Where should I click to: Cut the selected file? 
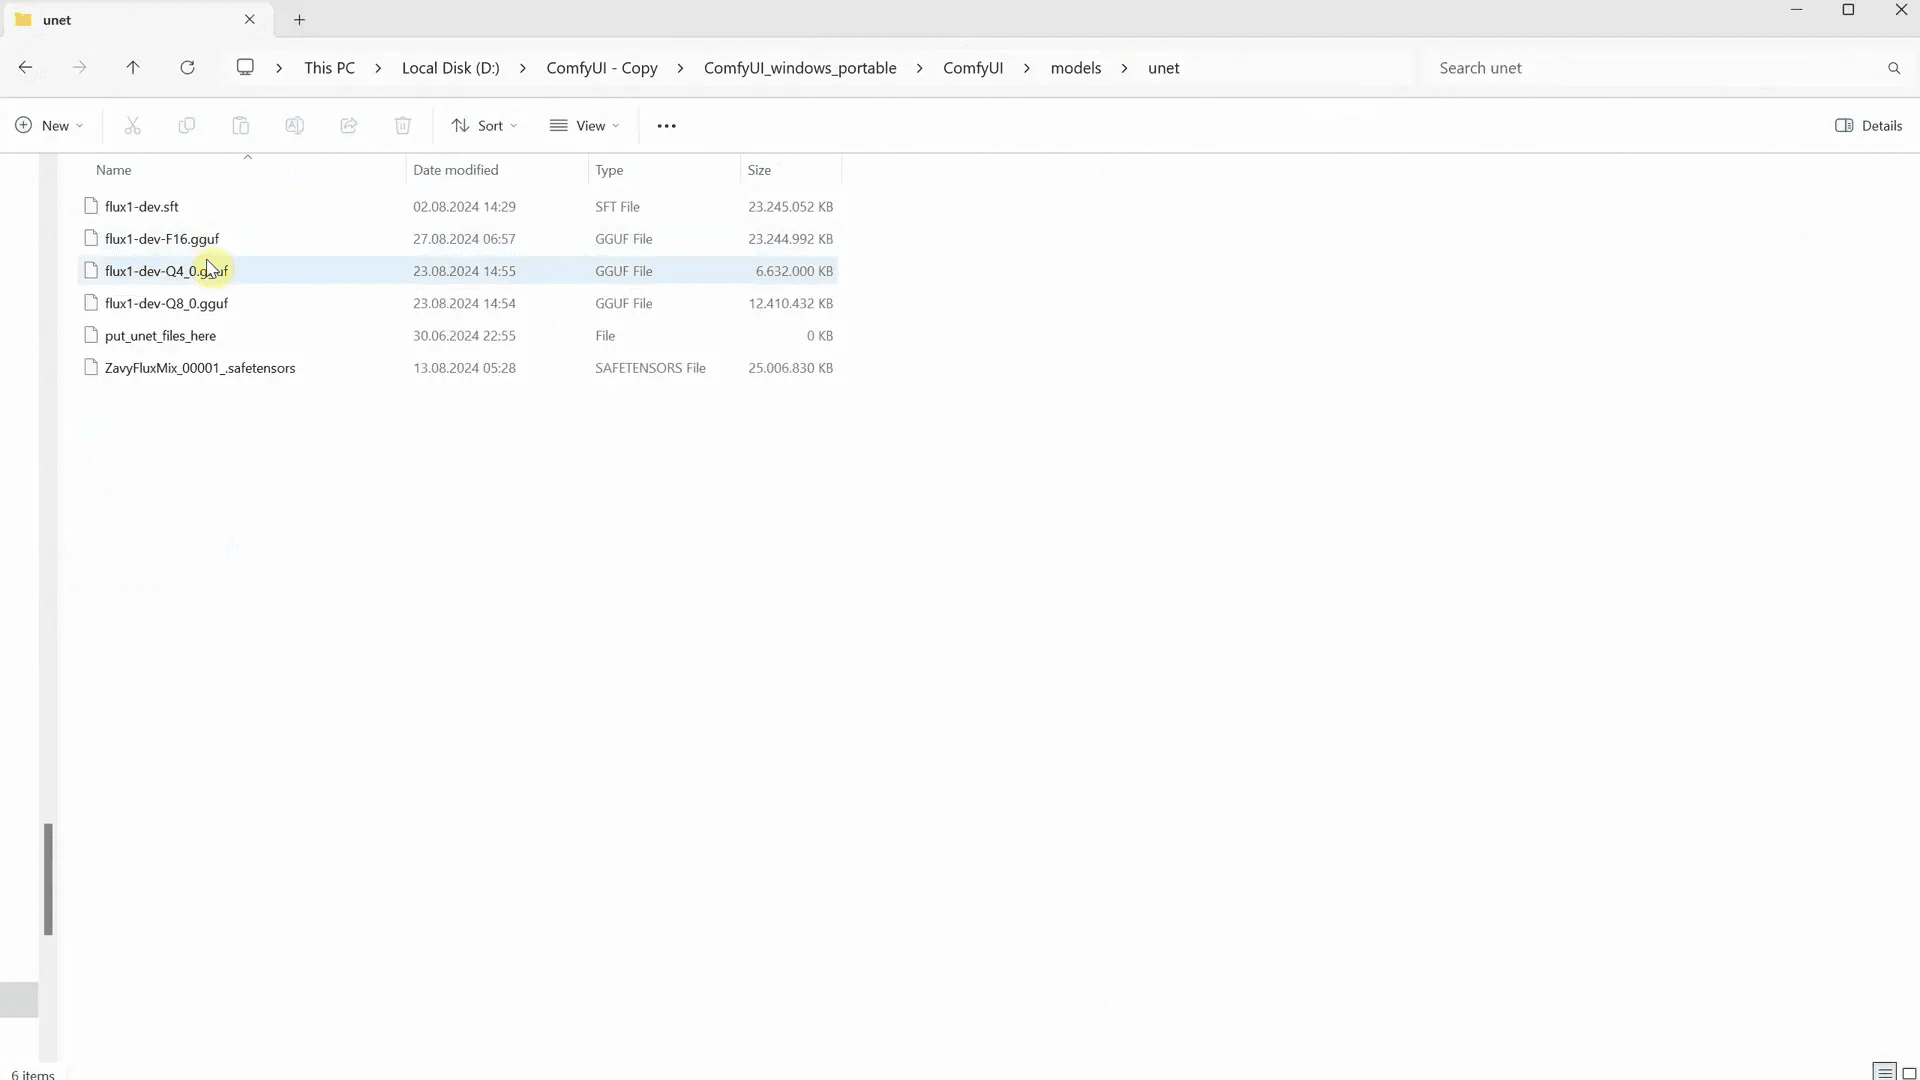tap(132, 125)
